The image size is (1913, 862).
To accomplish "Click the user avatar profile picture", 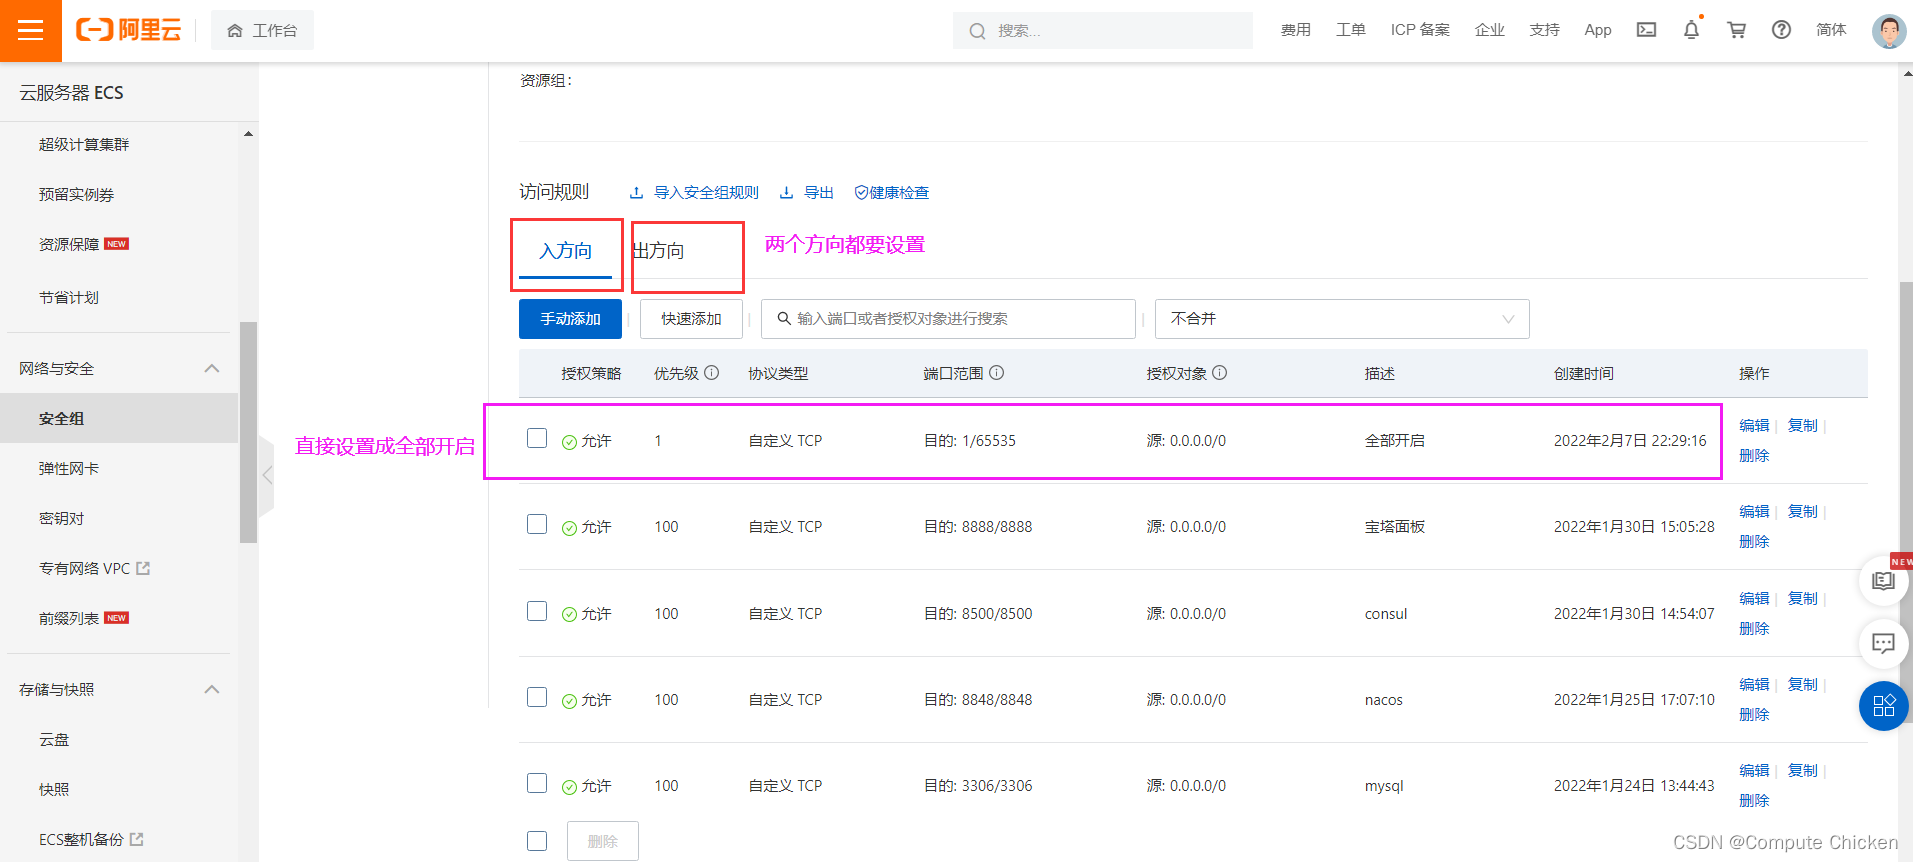I will (x=1888, y=31).
